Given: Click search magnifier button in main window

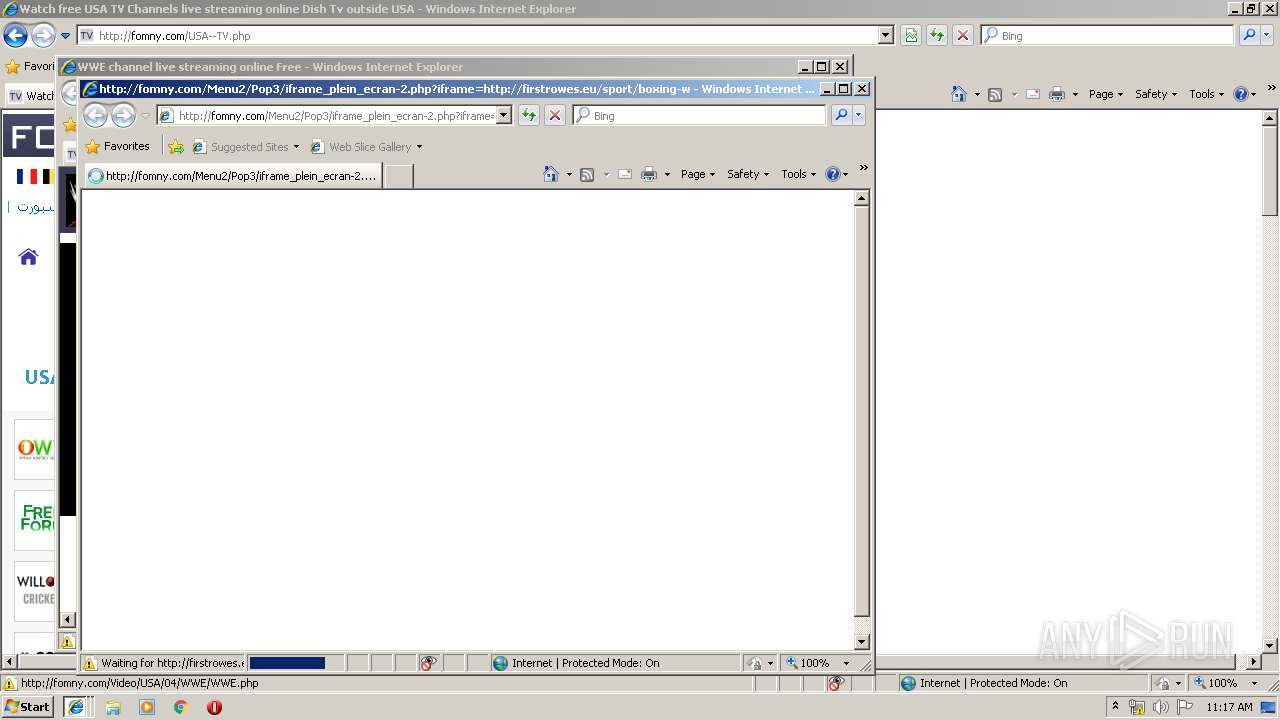Looking at the screenshot, I should click(1249, 36).
